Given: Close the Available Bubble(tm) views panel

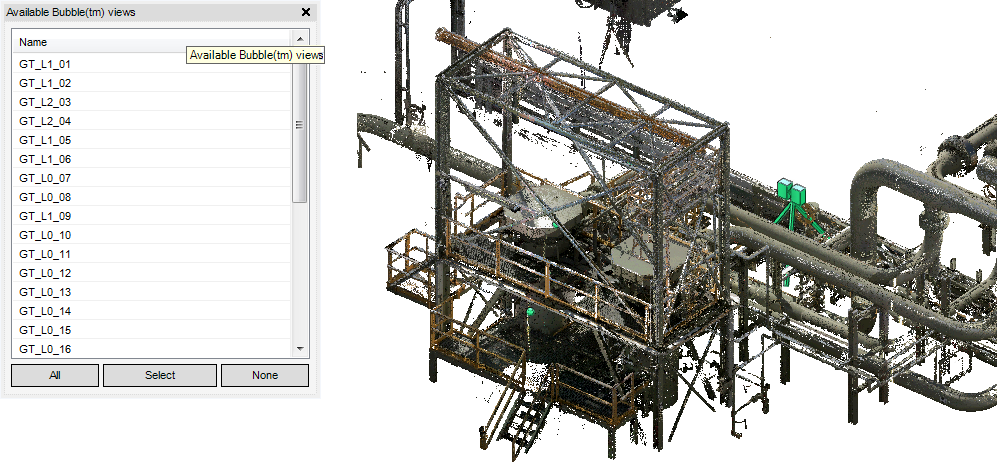Looking at the screenshot, I should [306, 11].
